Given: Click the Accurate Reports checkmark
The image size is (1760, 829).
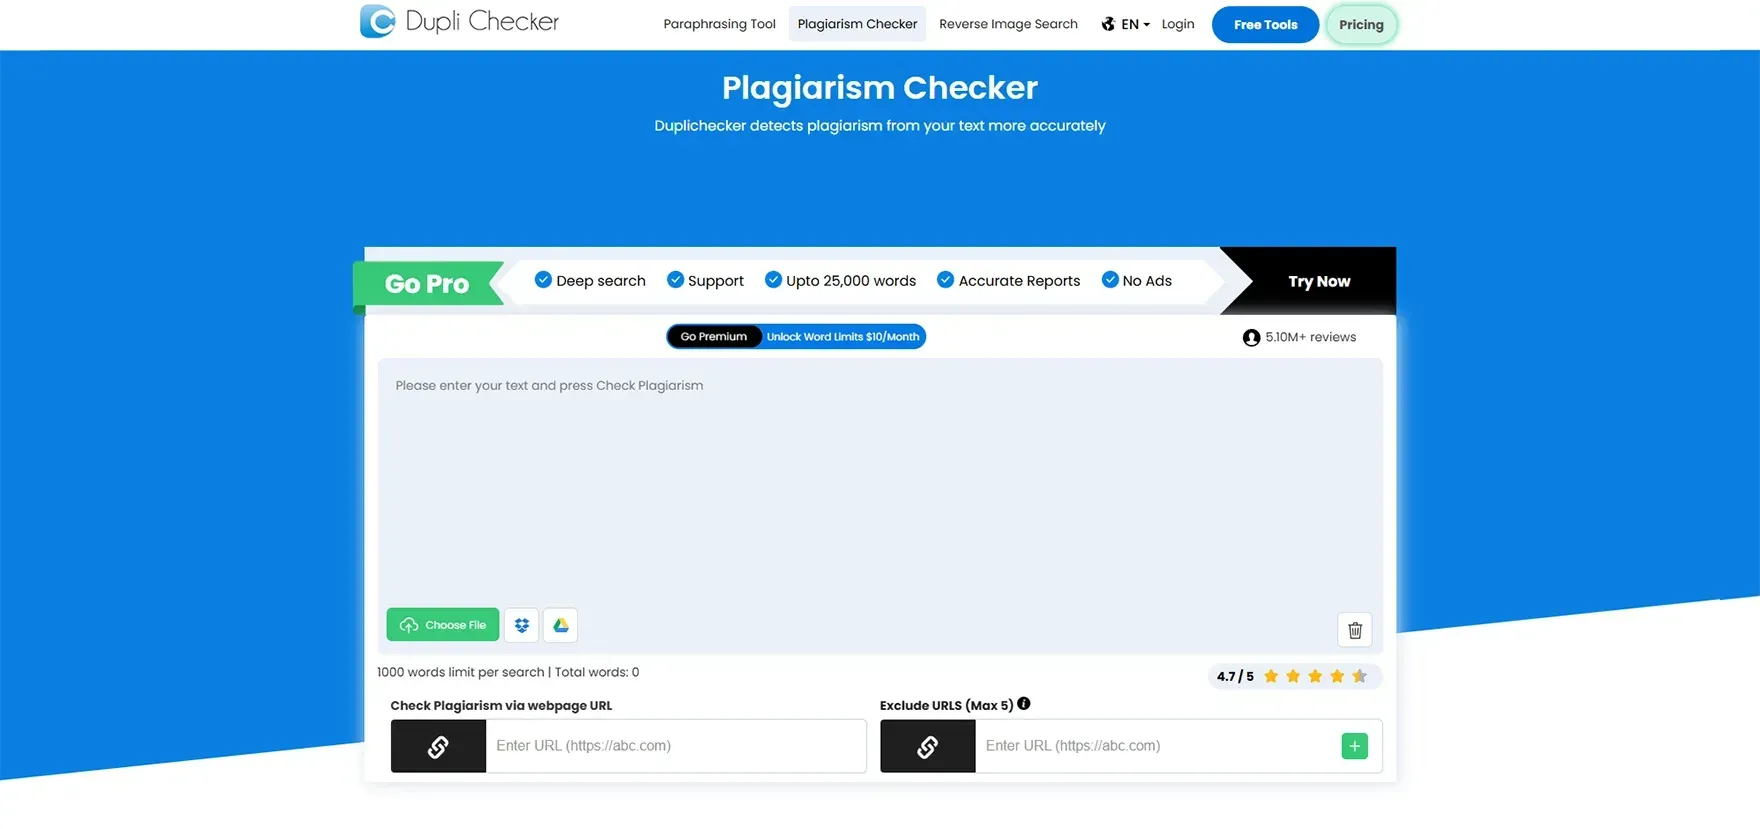Looking at the screenshot, I should [x=945, y=280].
